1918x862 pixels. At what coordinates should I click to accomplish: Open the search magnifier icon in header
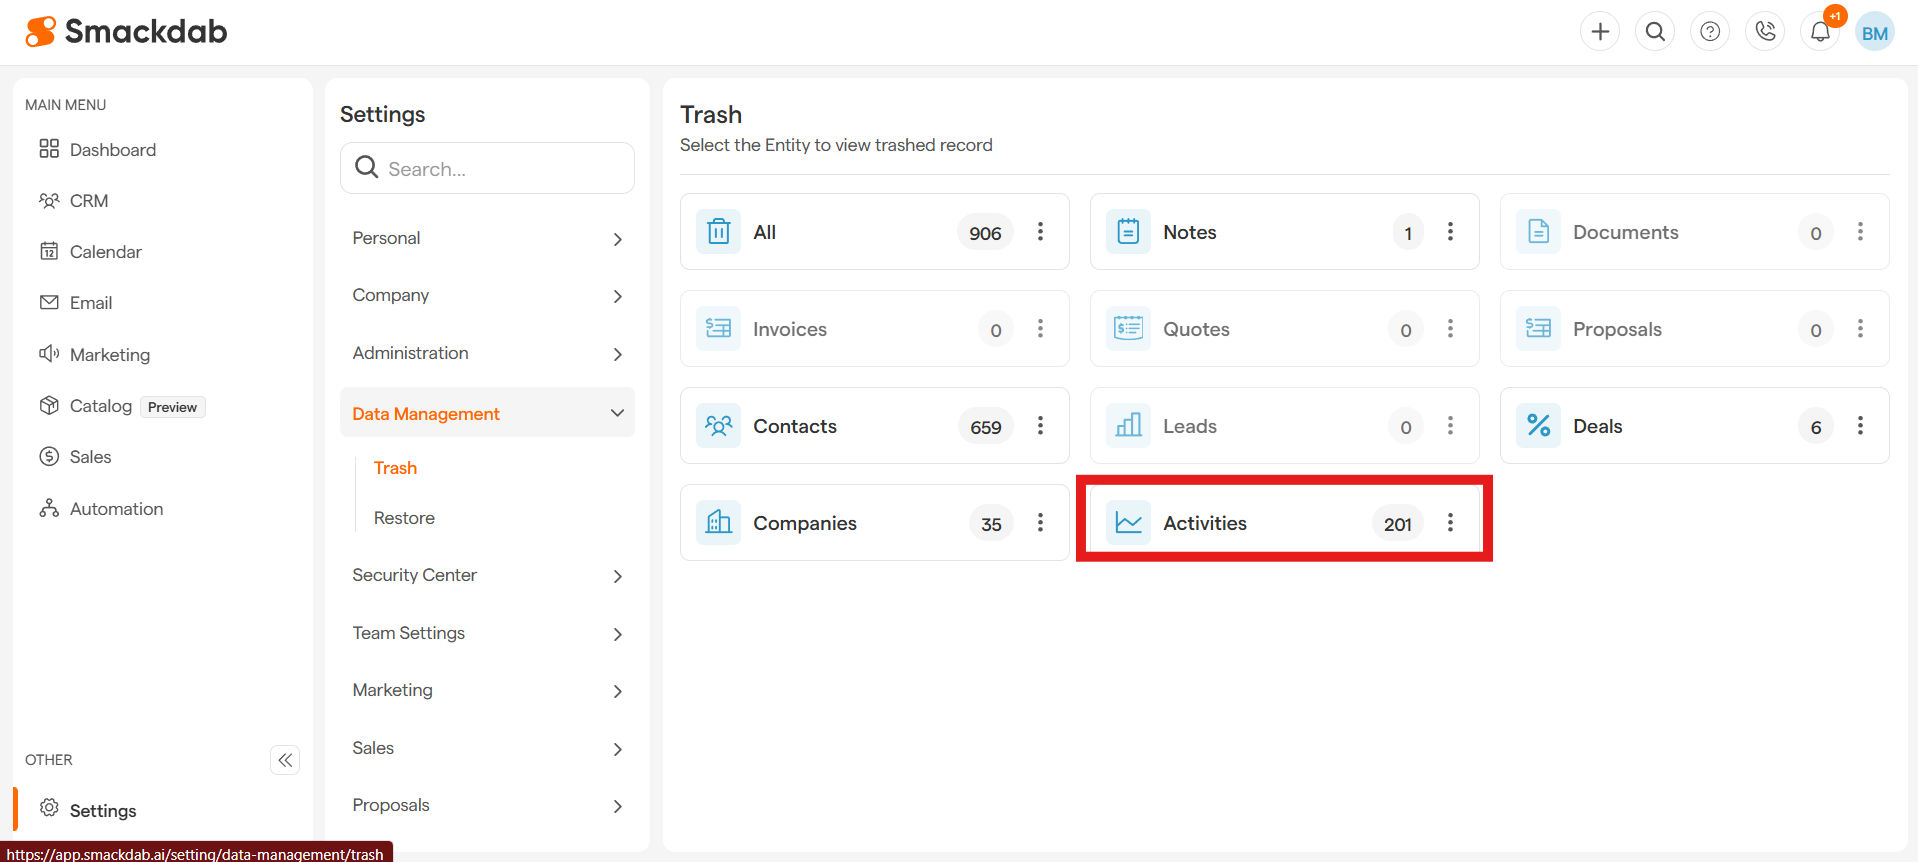[1655, 32]
